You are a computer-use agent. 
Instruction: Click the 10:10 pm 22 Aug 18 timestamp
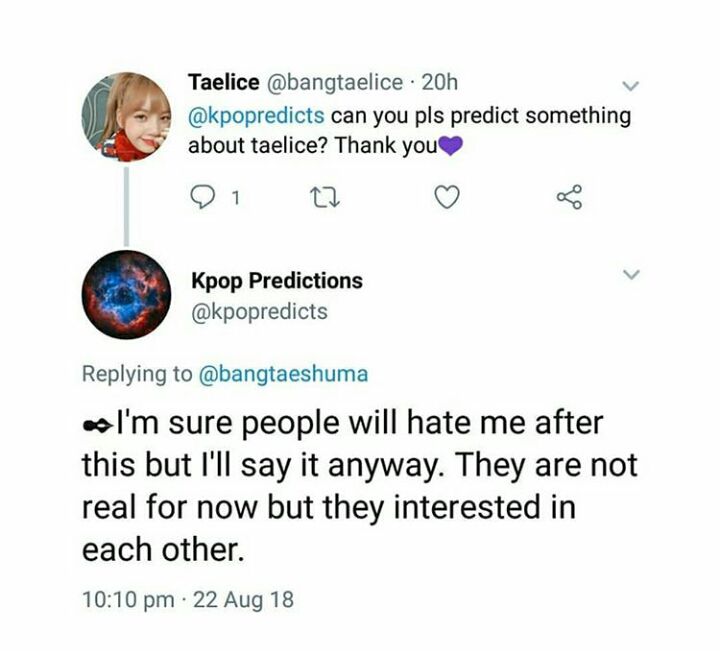click(x=188, y=600)
